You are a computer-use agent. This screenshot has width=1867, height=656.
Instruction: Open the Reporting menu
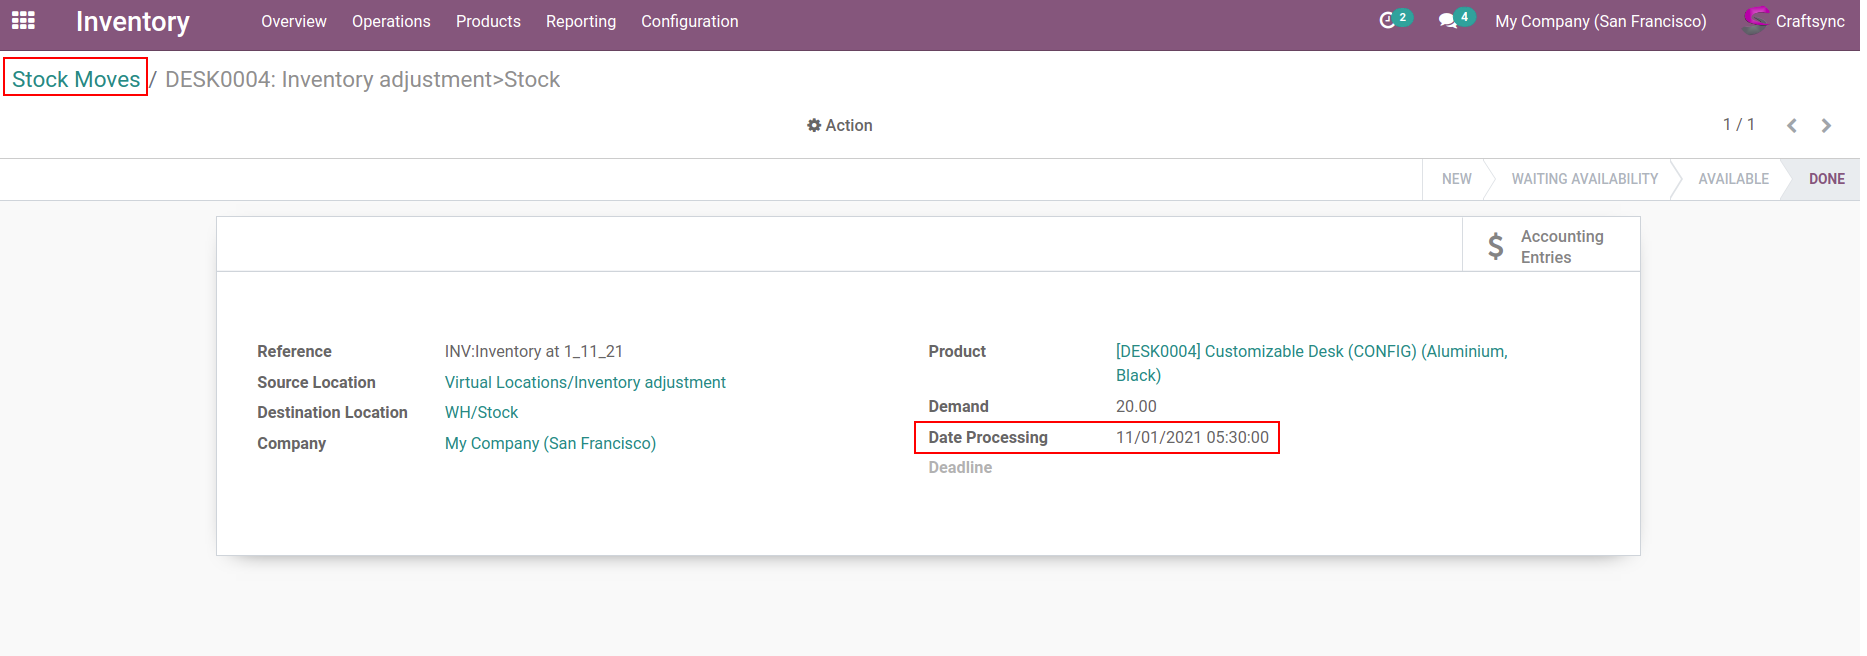point(580,21)
